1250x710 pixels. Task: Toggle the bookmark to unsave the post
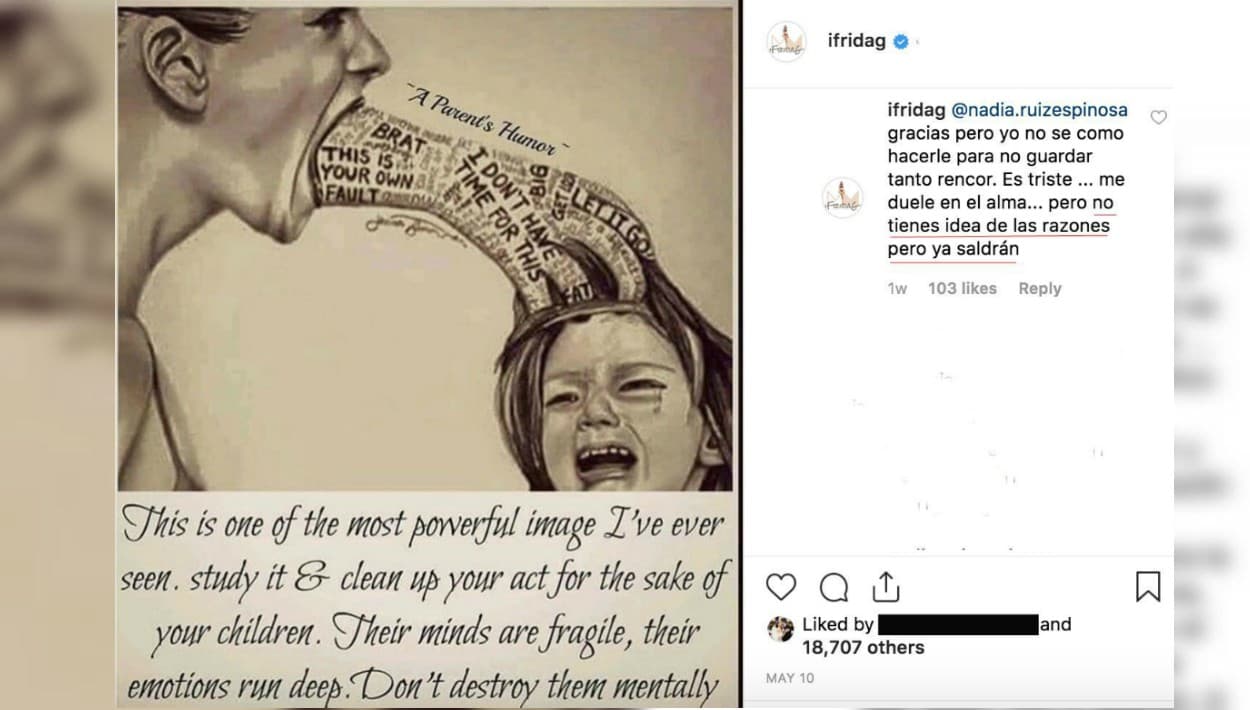[1148, 588]
